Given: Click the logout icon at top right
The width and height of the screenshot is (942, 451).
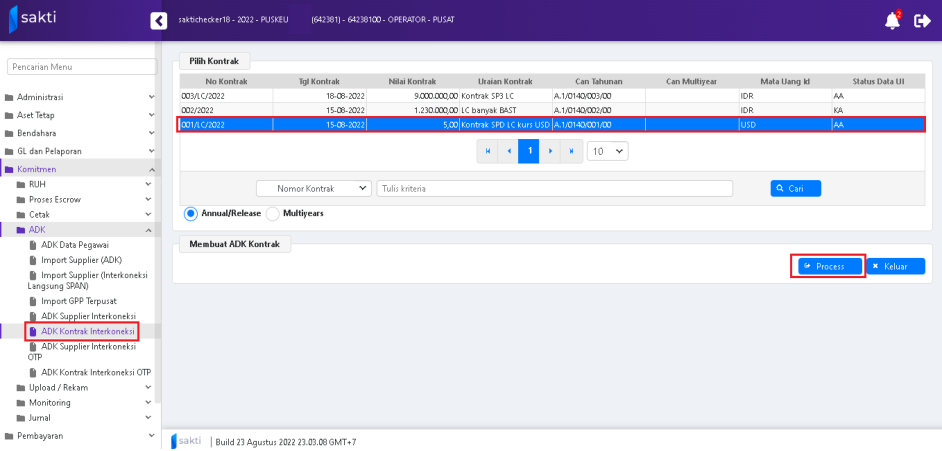Looking at the screenshot, I should pos(922,21).
